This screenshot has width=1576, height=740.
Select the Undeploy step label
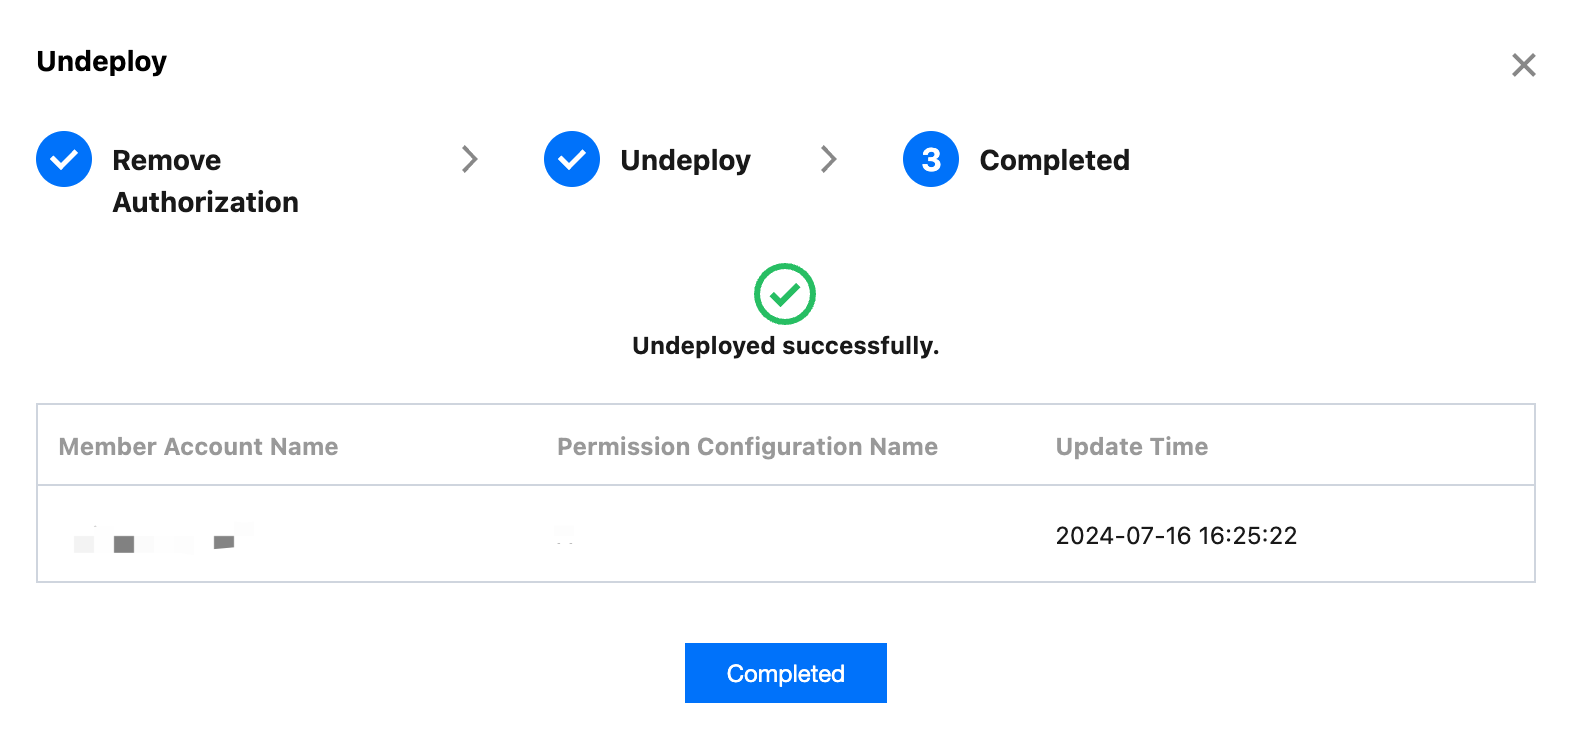tap(685, 160)
